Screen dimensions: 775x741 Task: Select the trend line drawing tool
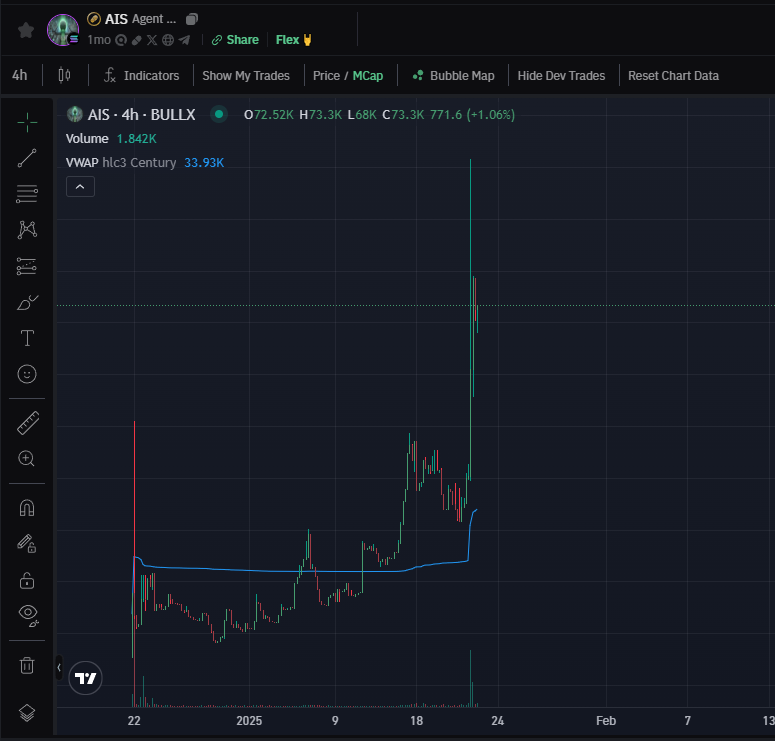coord(27,158)
